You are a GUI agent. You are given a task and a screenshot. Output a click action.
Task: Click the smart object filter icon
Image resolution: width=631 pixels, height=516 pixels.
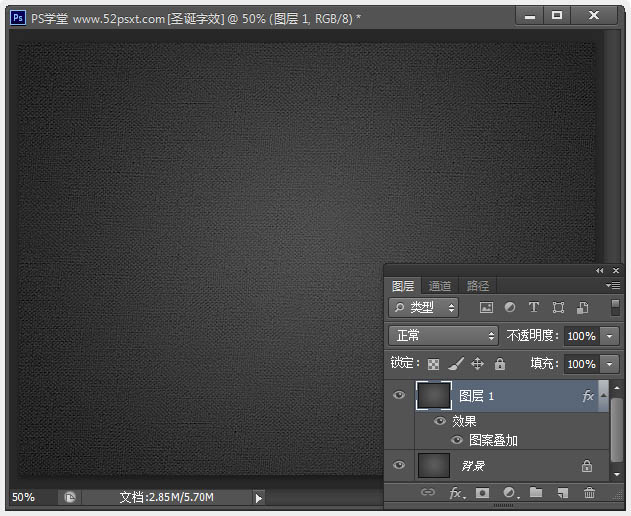click(x=582, y=308)
